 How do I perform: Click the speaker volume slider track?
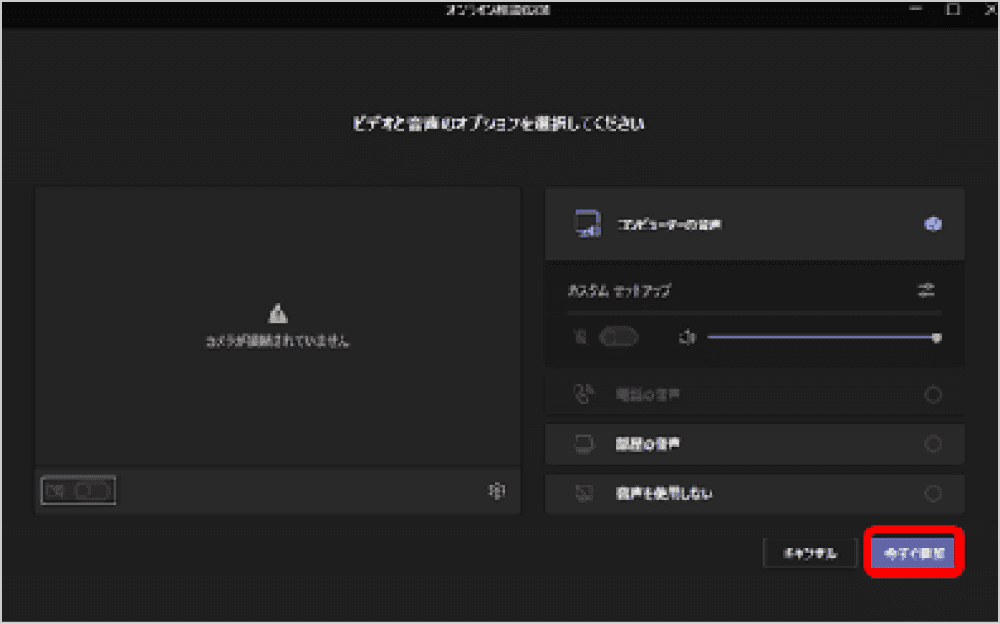click(x=820, y=338)
